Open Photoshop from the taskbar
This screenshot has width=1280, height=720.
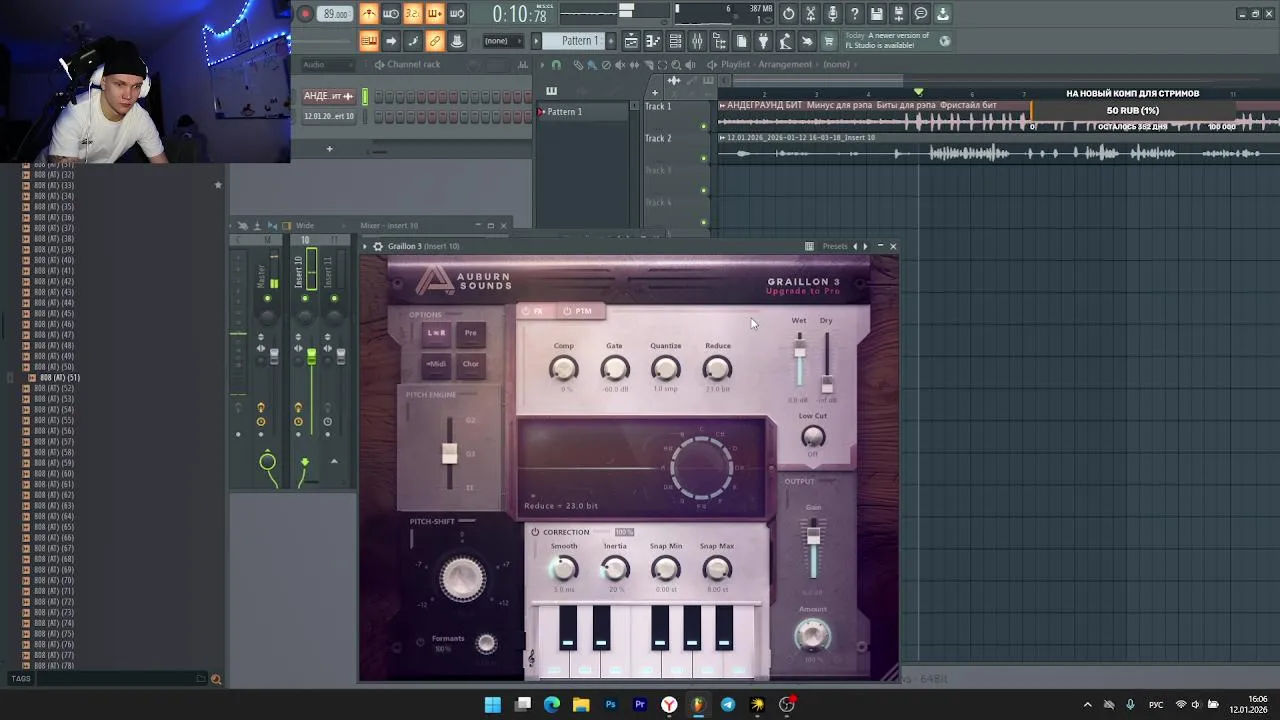tap(611, 705)
